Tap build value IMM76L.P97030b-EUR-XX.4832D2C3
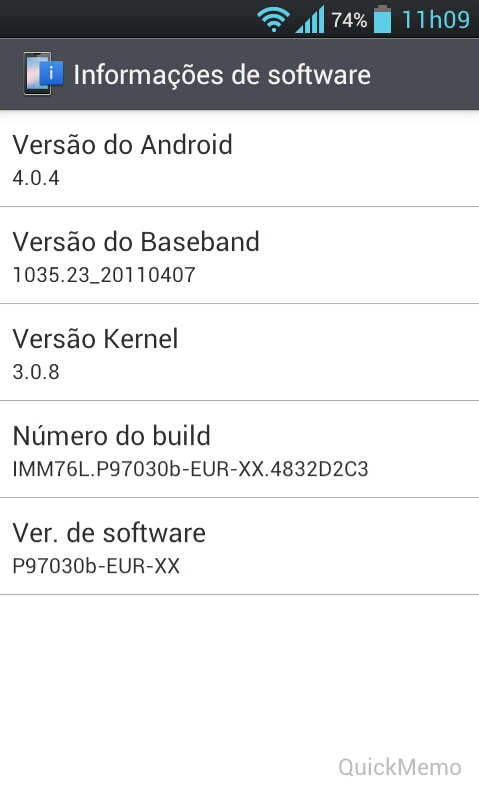Image resolution: width=479 pixels, height=799 pixels. pyautogui.click(x=190, y=469)
